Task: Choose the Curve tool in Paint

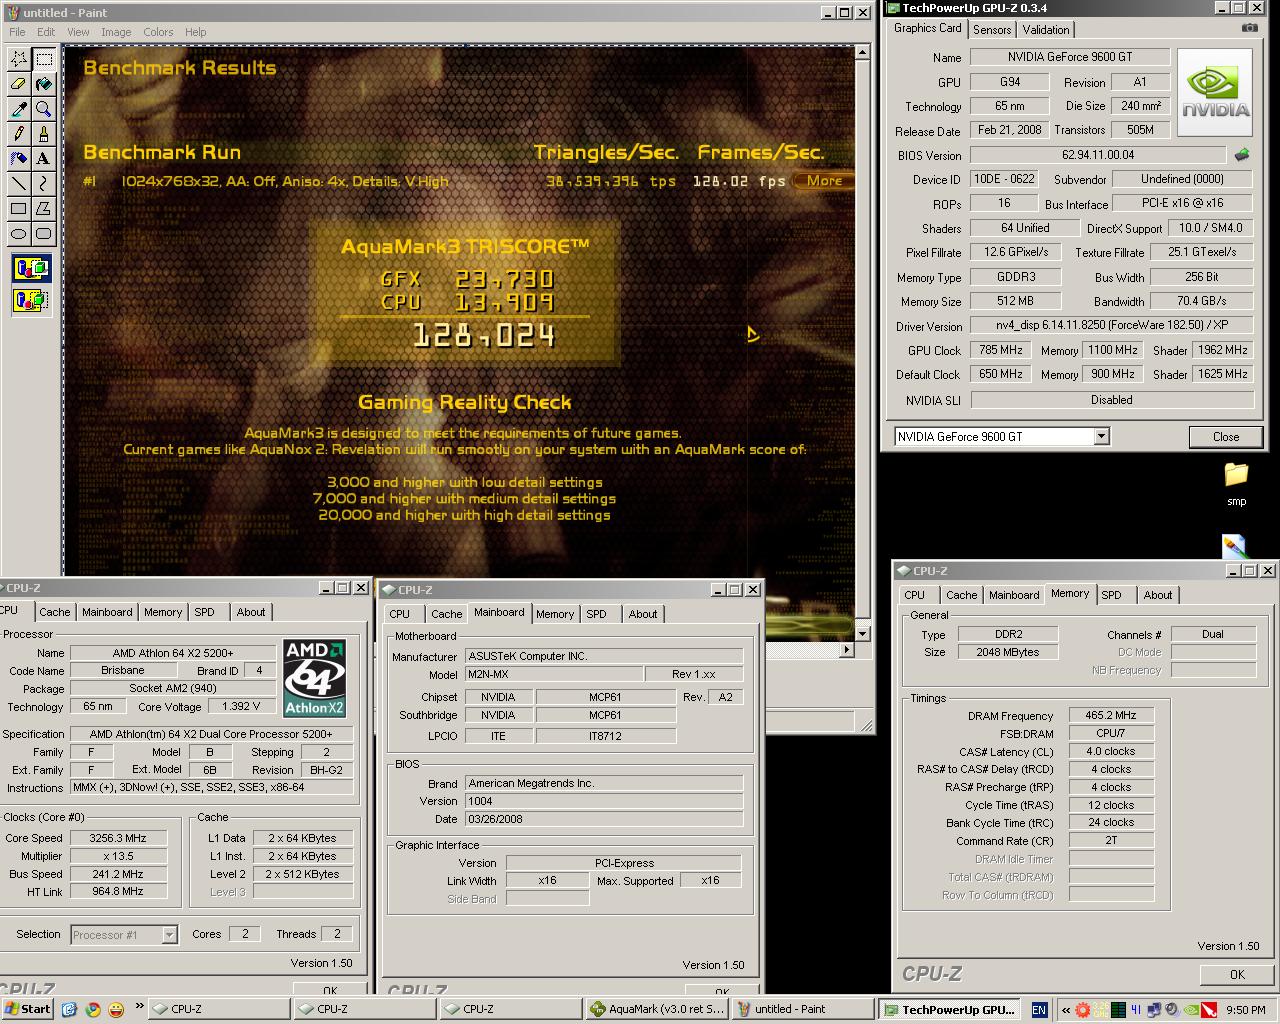Action: (44, 184)
